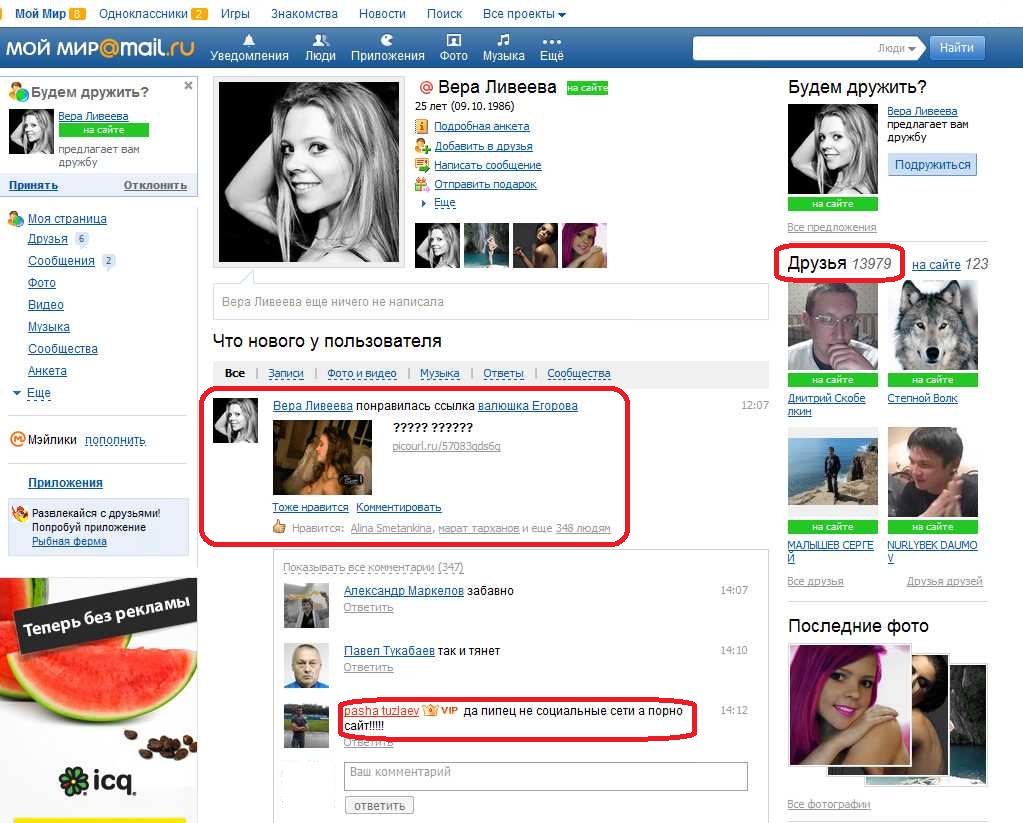Open Новости top navigation item

coord(382,14)
